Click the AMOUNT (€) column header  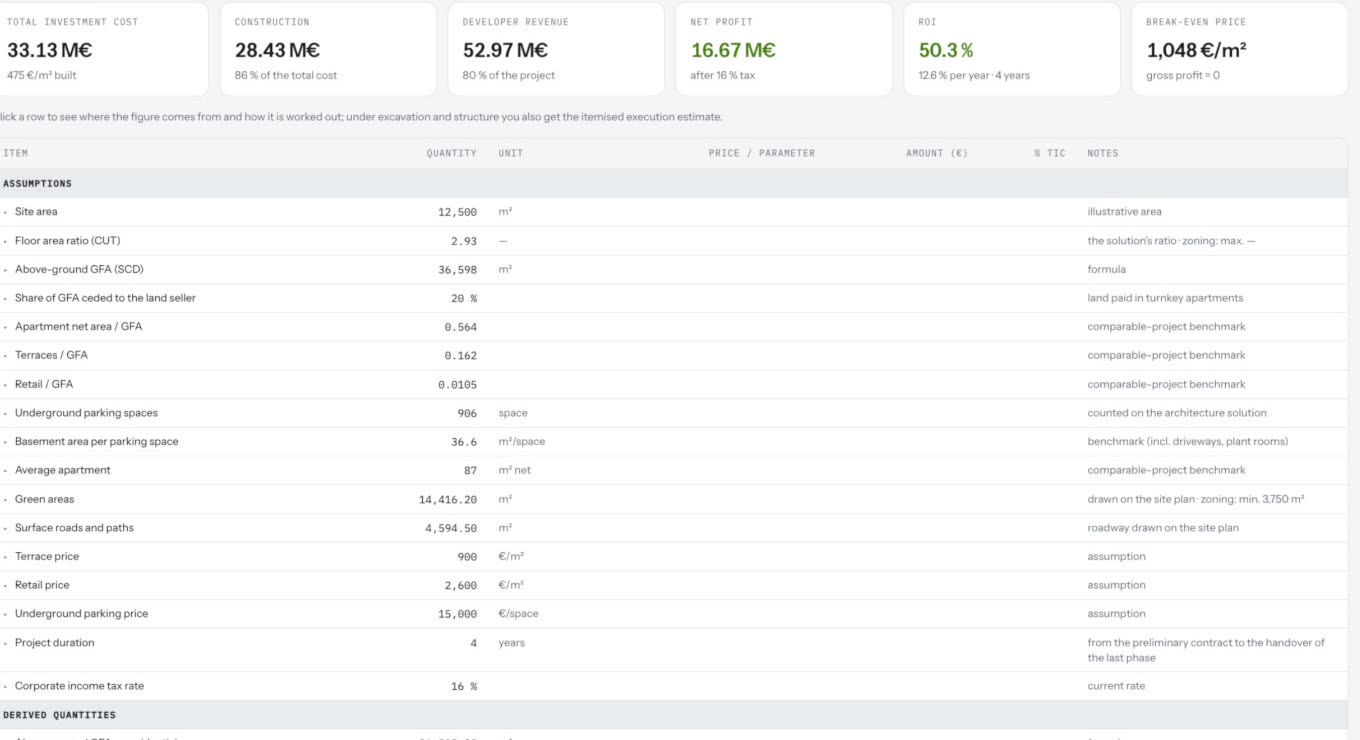(x=937, y=153)
